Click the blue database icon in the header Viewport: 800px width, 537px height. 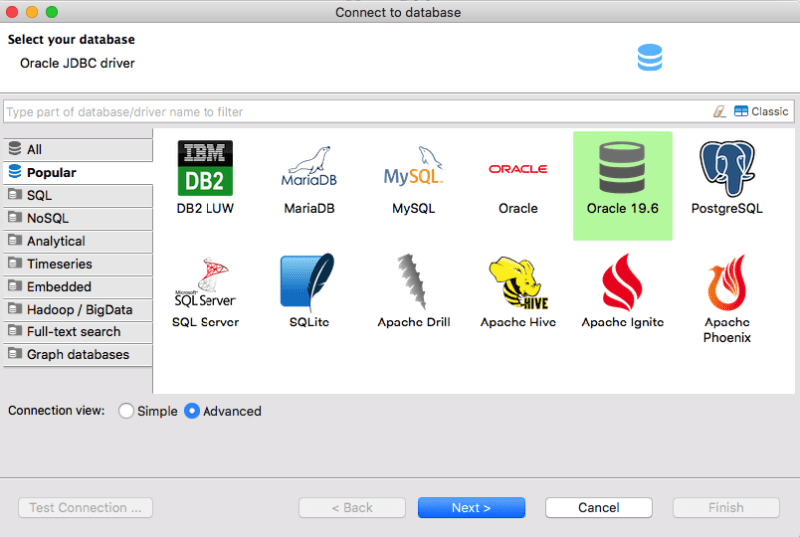[649, 57]
